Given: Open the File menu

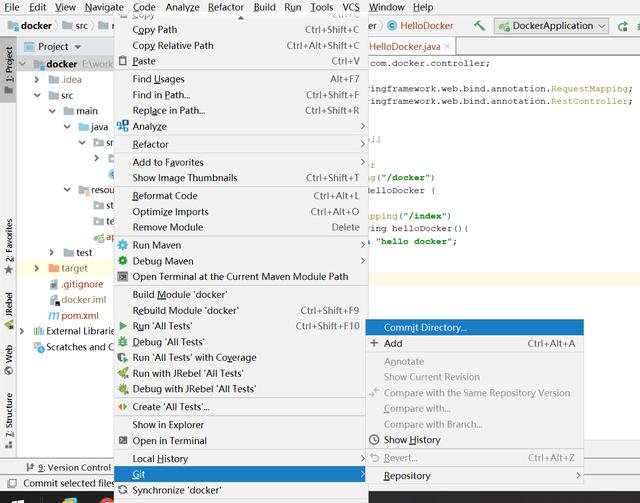Looking at the screenshot, I should click(12, 7).
